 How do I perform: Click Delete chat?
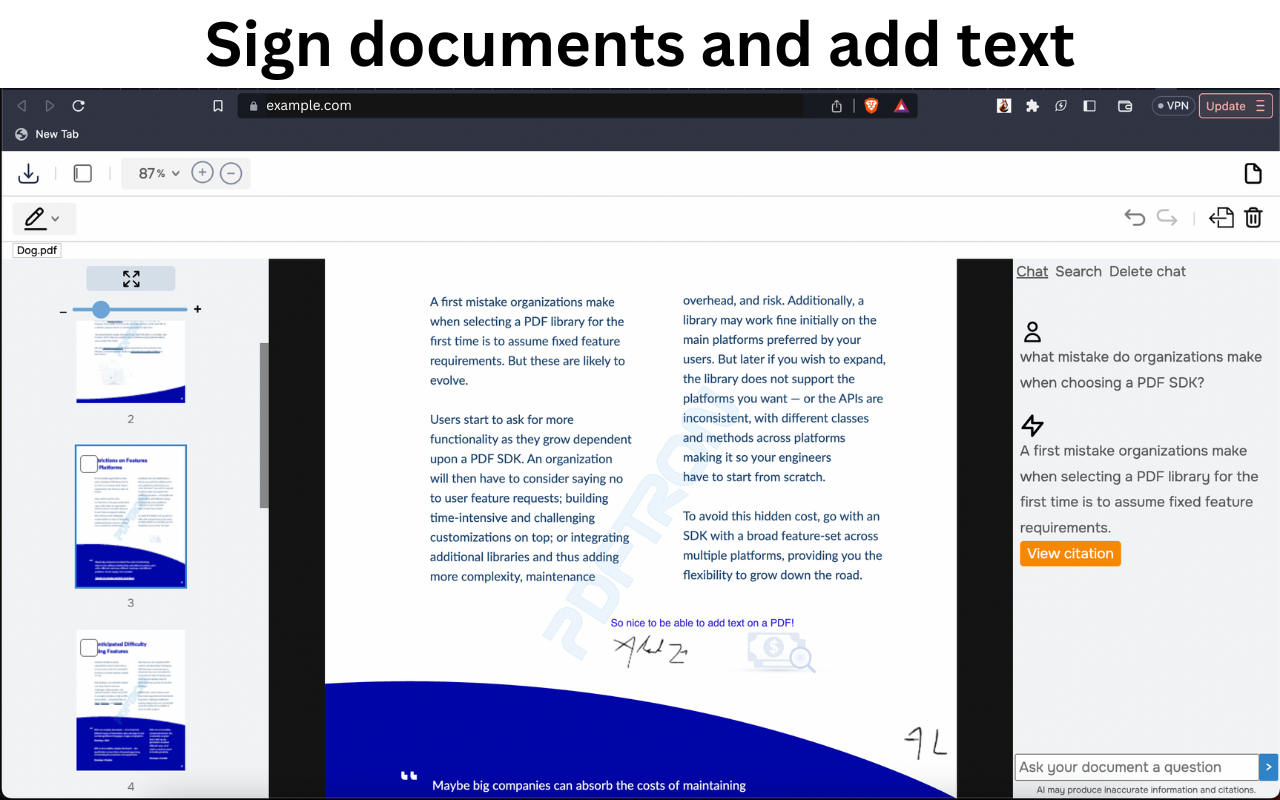pos(1148,271)
